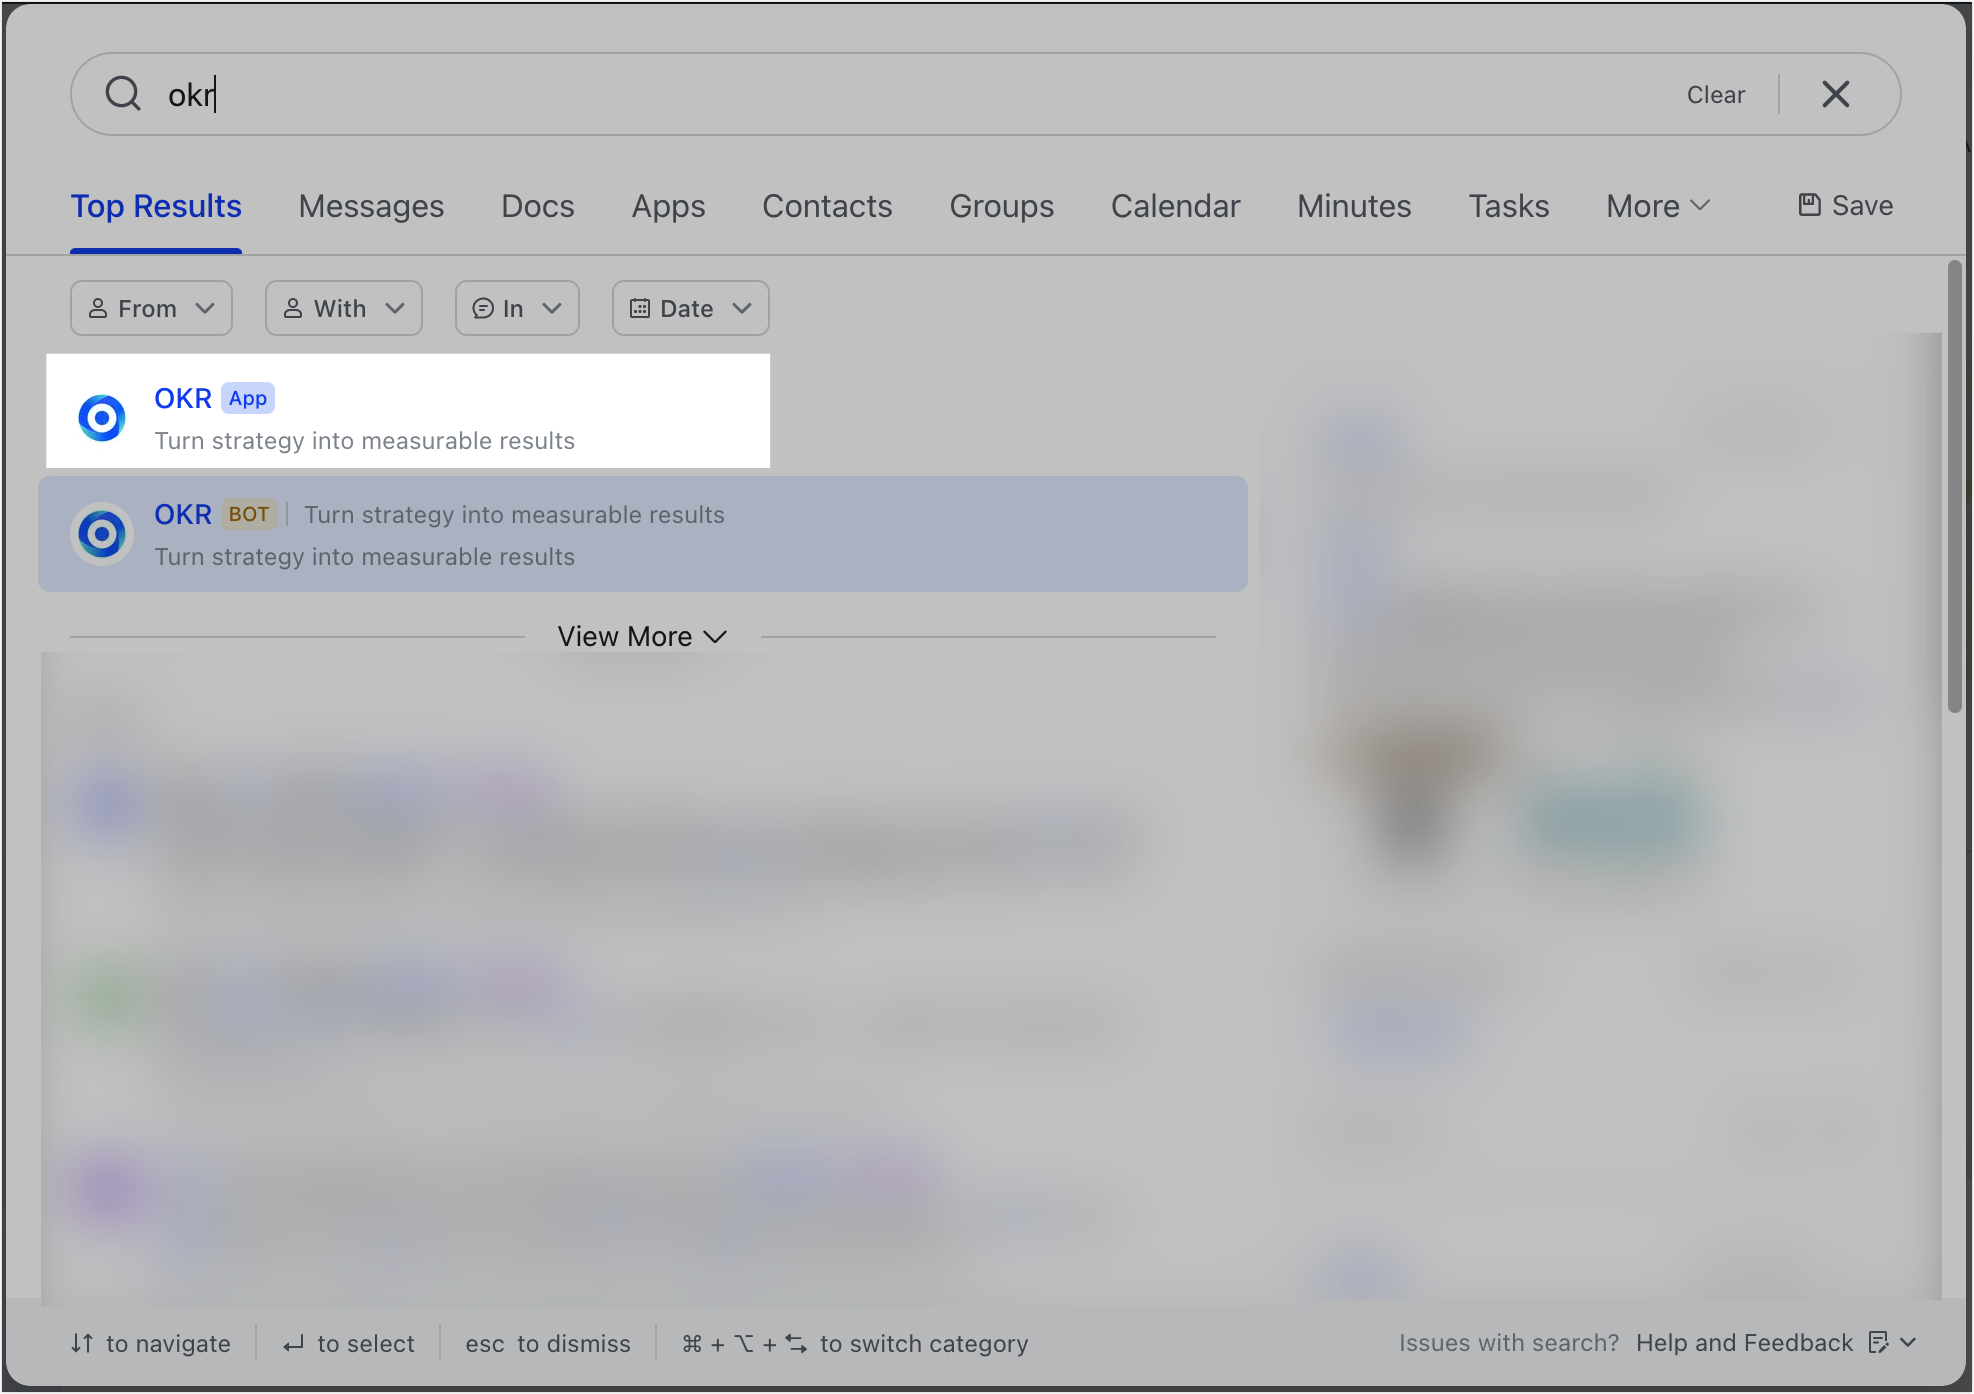
Task: Click the feedback note icon at bottom right
Action: [x=1879, y=1343]
